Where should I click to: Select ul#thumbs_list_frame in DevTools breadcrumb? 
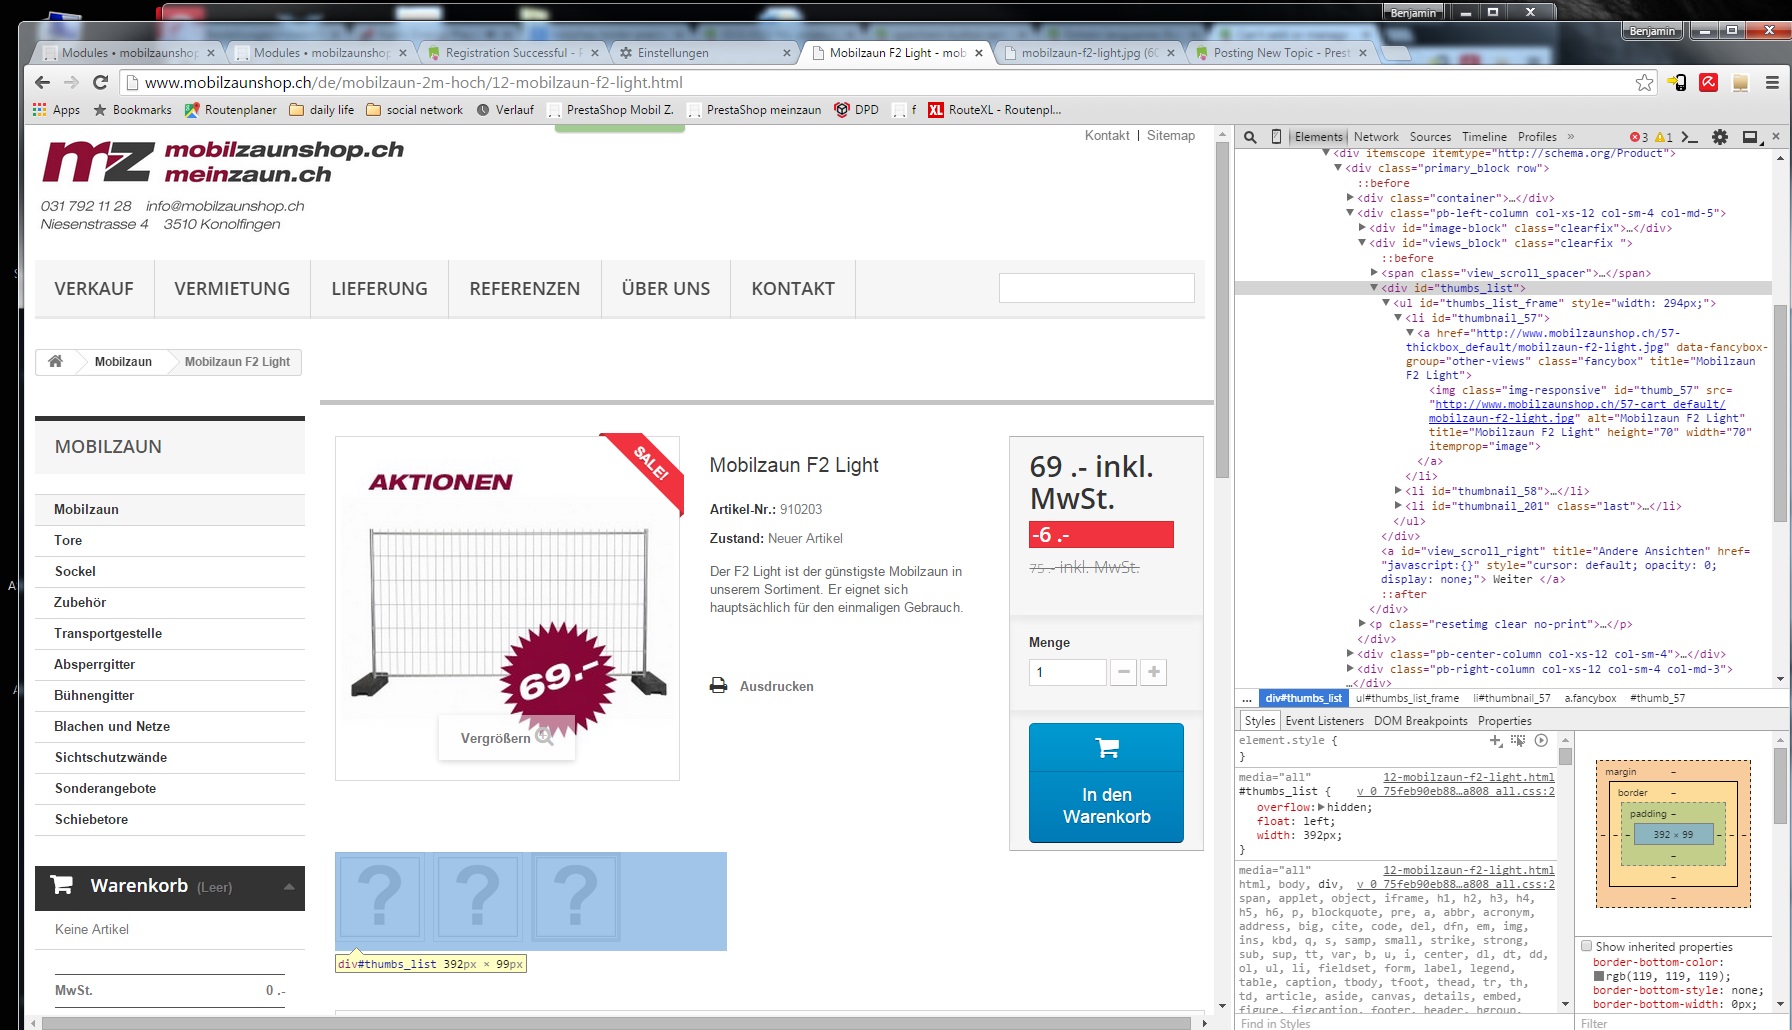coord(1407,698)
